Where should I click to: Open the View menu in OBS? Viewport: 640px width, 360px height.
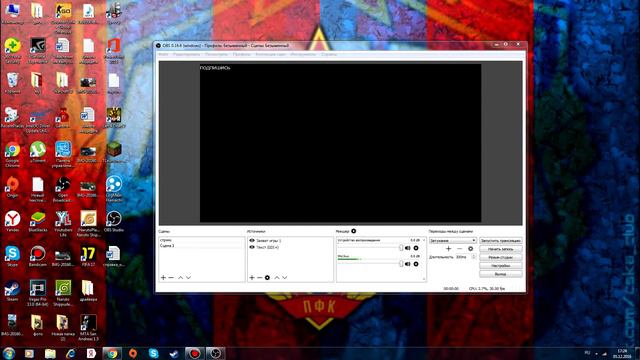click(x=216, y=54)
